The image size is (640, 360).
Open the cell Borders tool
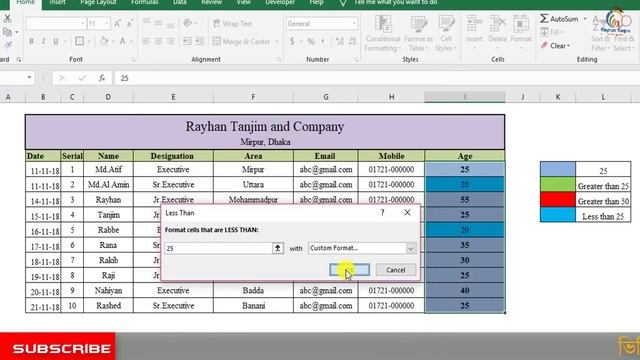click(80, 41)
